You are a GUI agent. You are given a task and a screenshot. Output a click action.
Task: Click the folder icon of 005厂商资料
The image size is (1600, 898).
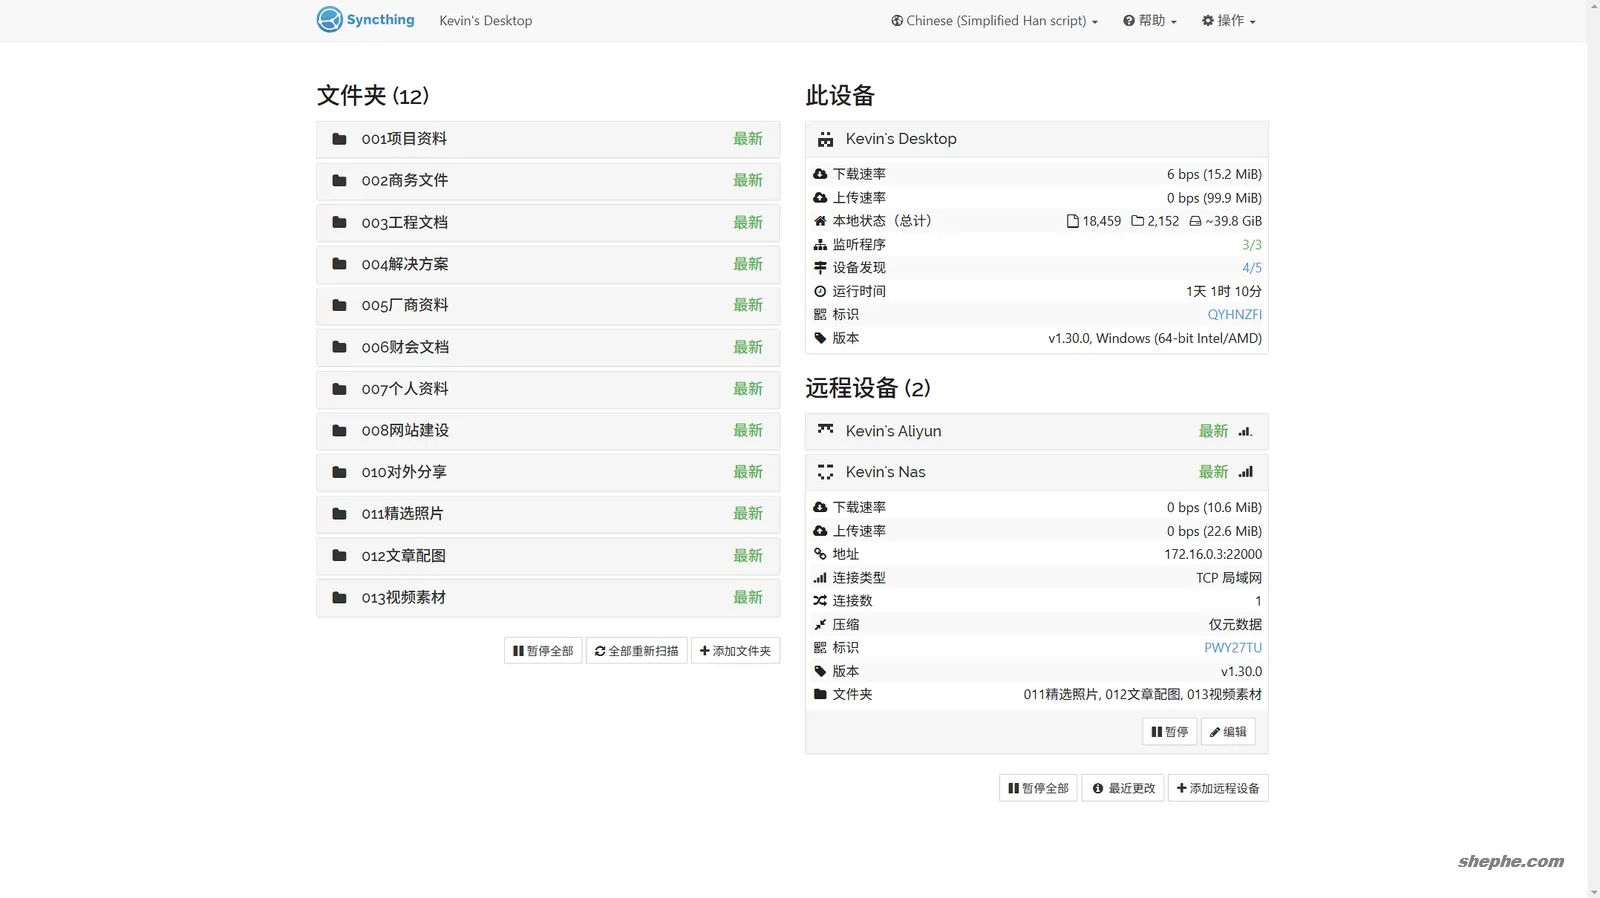tap(340, 305)
